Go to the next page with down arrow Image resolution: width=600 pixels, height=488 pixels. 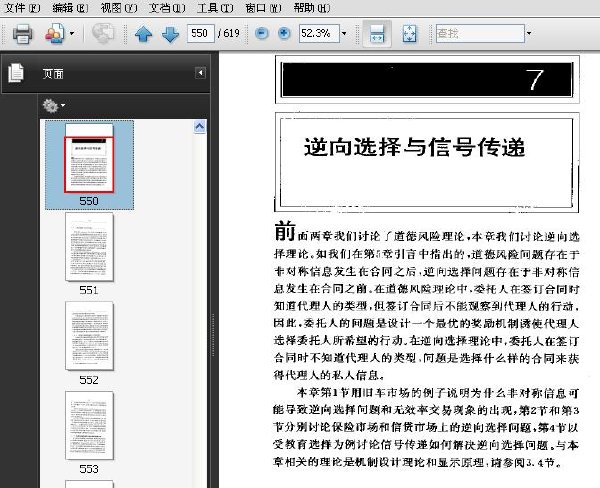click(170, 34)
